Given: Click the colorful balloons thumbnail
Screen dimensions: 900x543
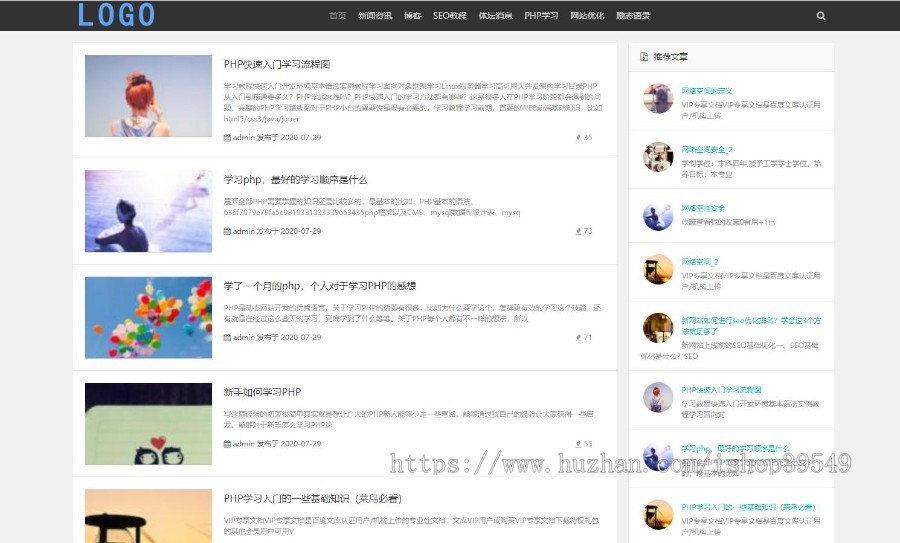Looking at the screenshot, I should (x=148, y=317).
